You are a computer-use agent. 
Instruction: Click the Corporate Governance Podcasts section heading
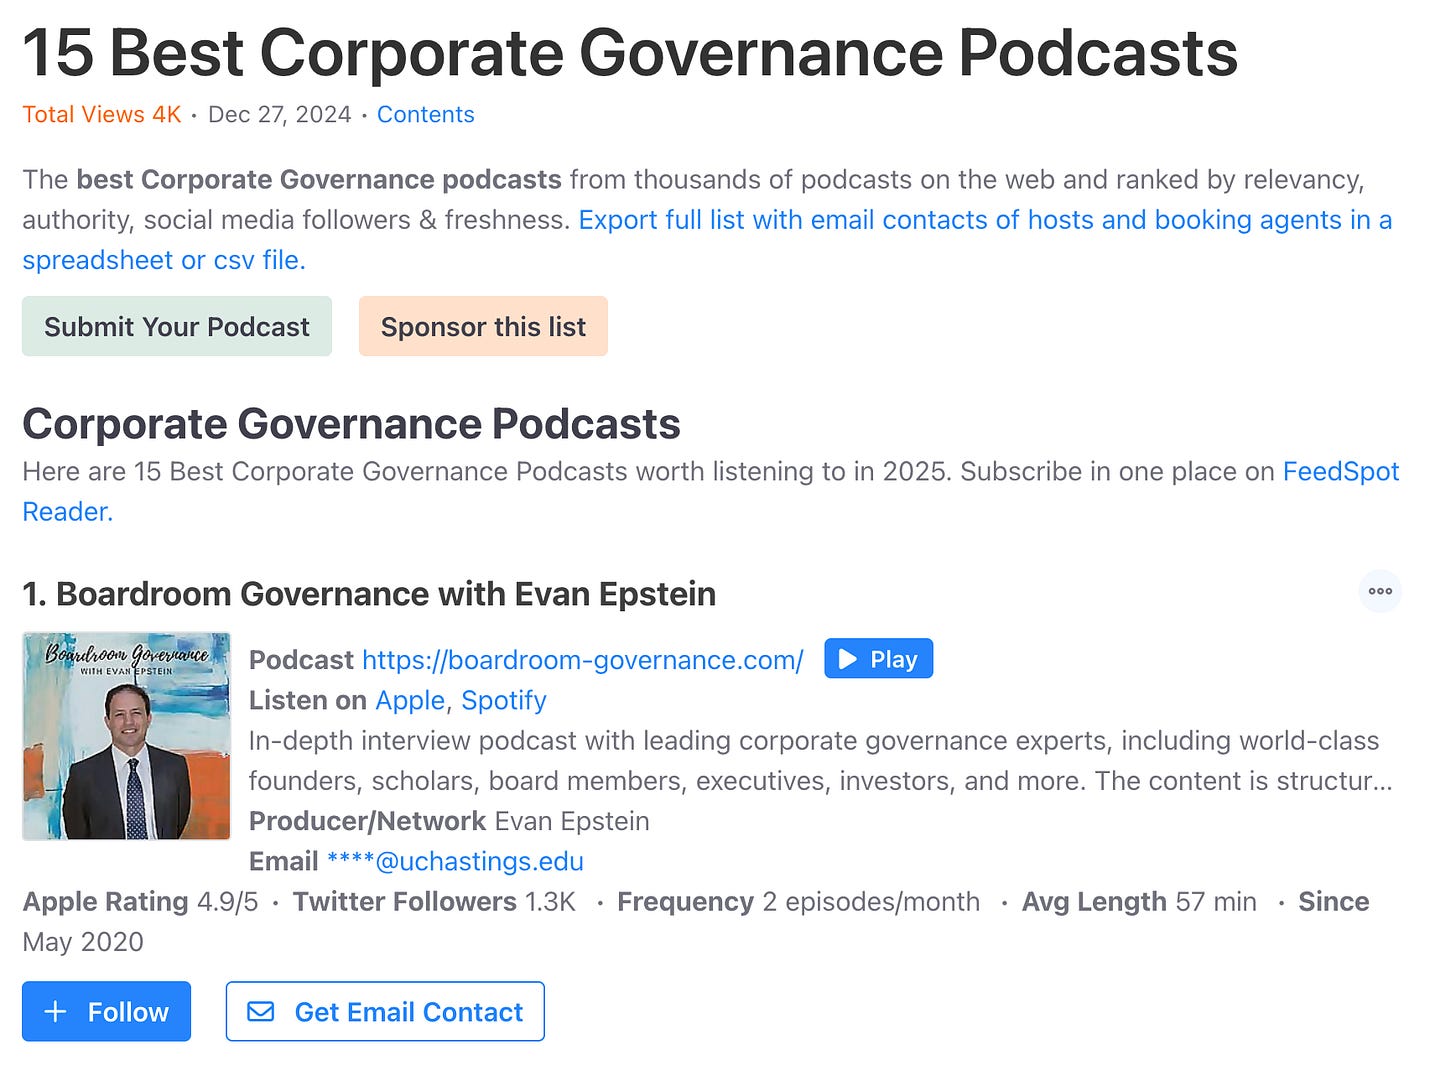(x=351, y=424)
